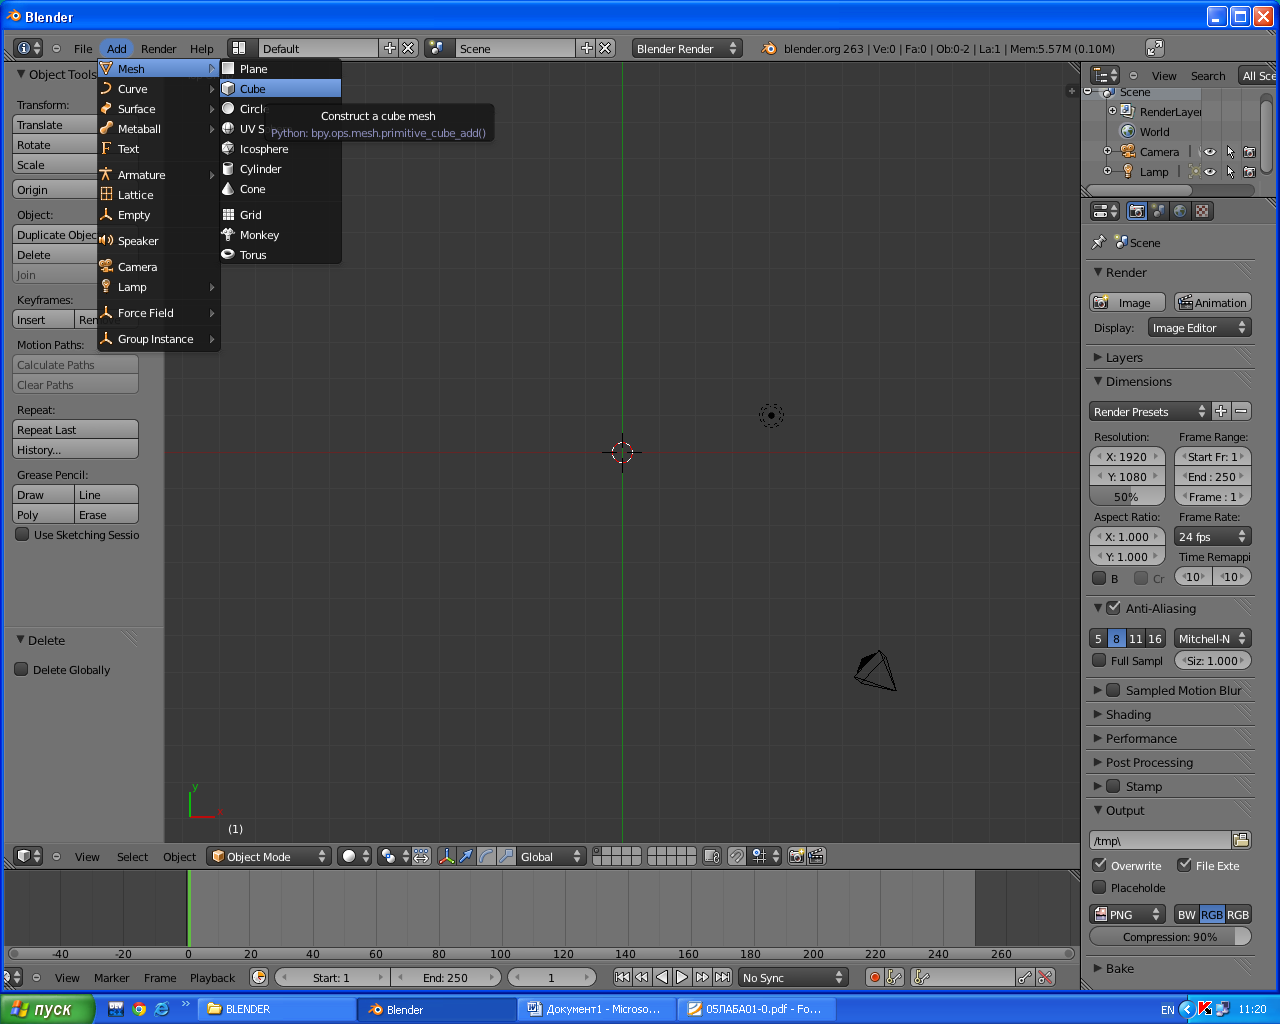Open the Global orientation dropdown
Screen dimensions: 1280x1024
(x=551, y=856)
